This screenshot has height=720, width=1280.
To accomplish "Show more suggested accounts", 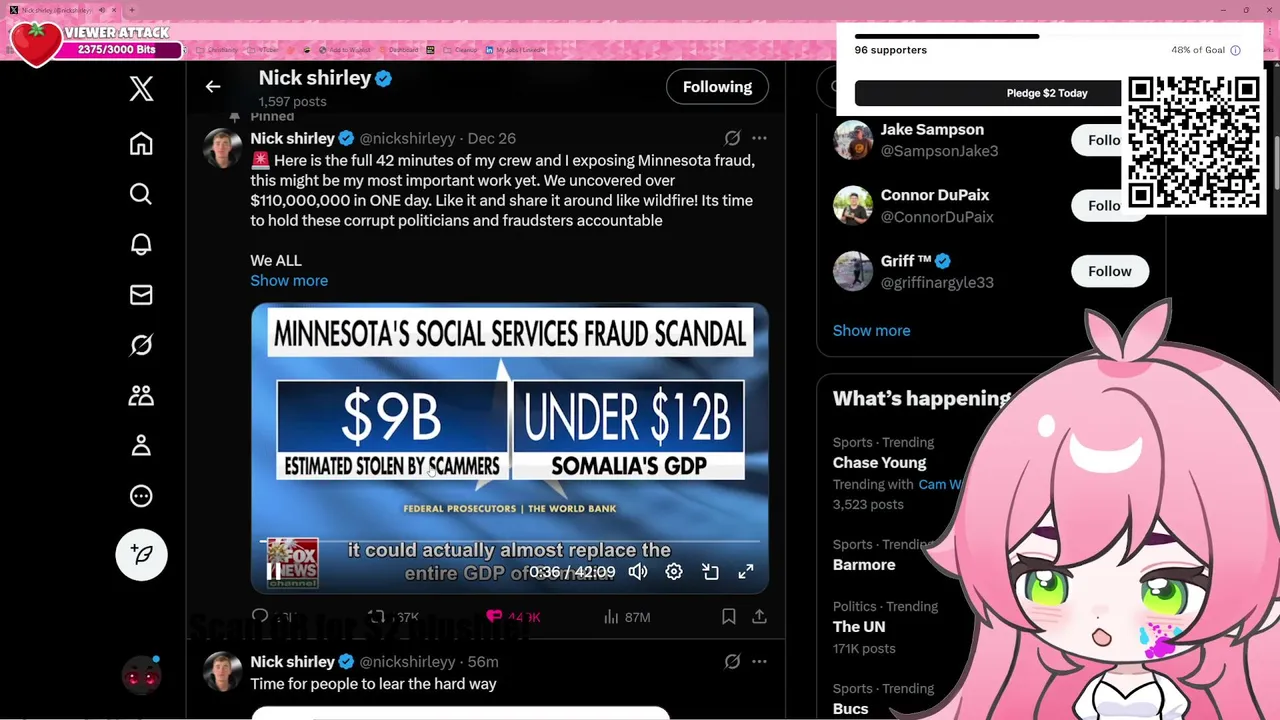I will tap(871, 330).
